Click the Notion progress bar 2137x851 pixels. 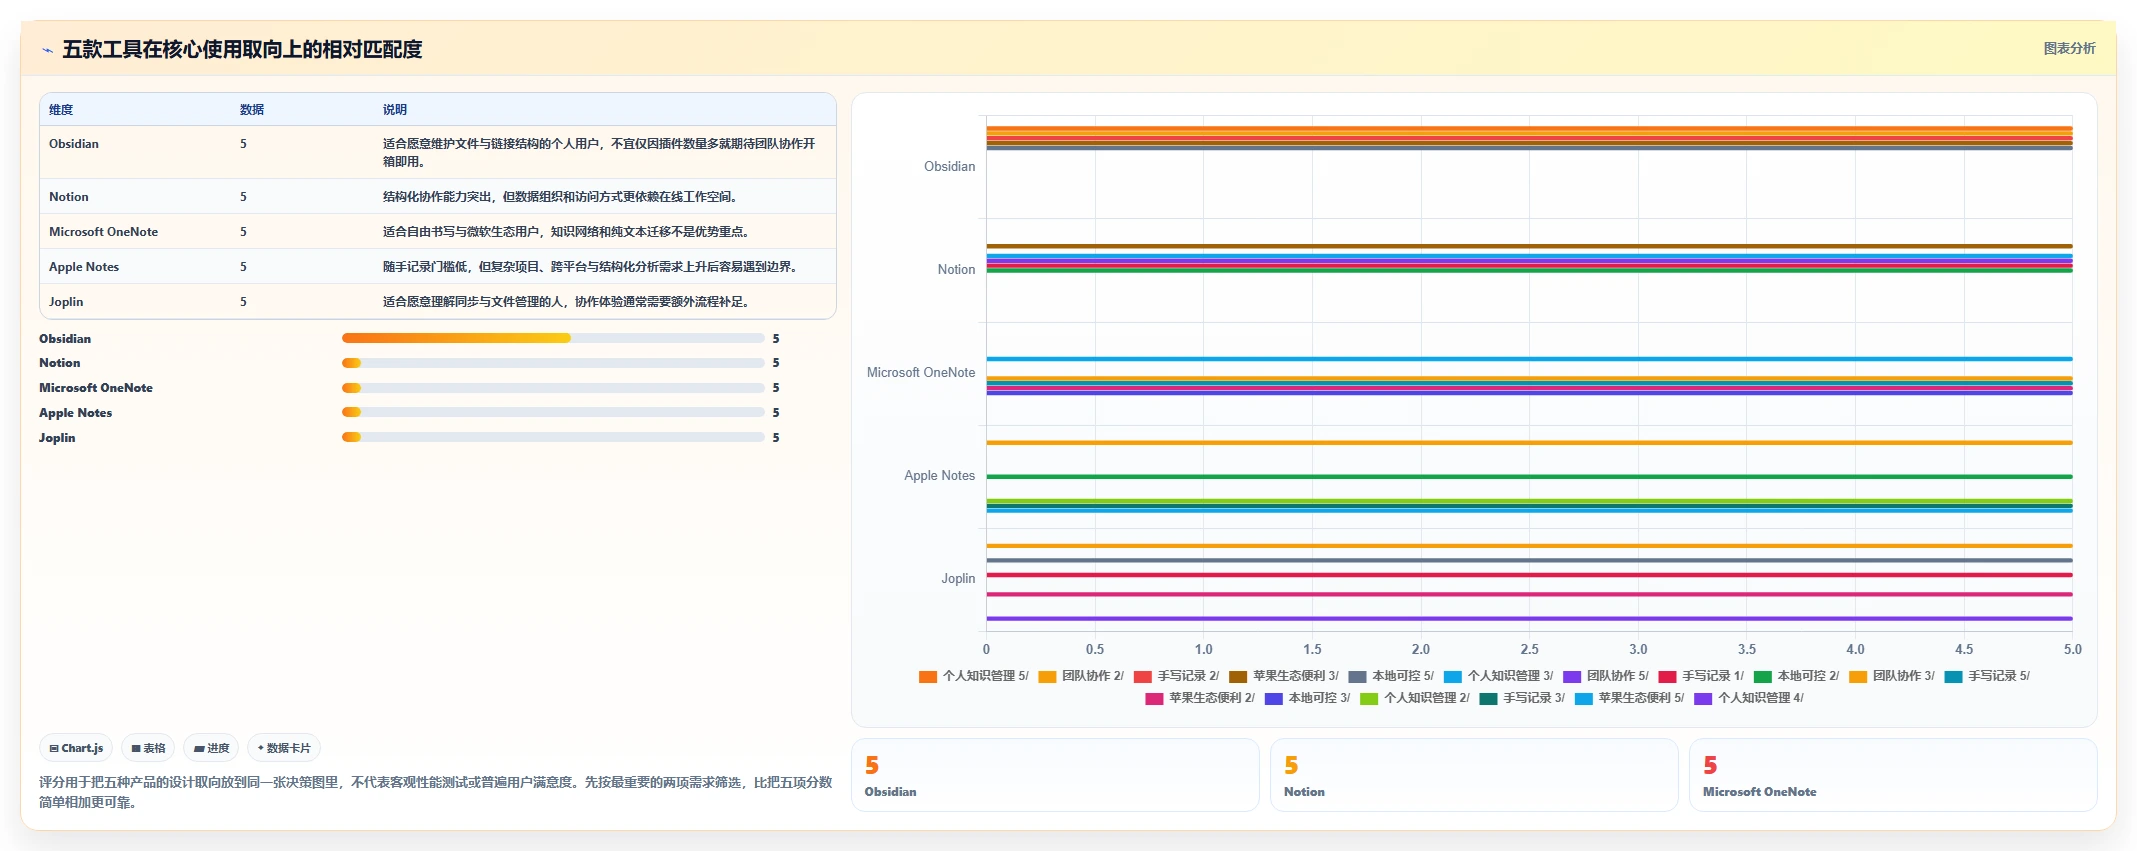(x=553, y=363)
